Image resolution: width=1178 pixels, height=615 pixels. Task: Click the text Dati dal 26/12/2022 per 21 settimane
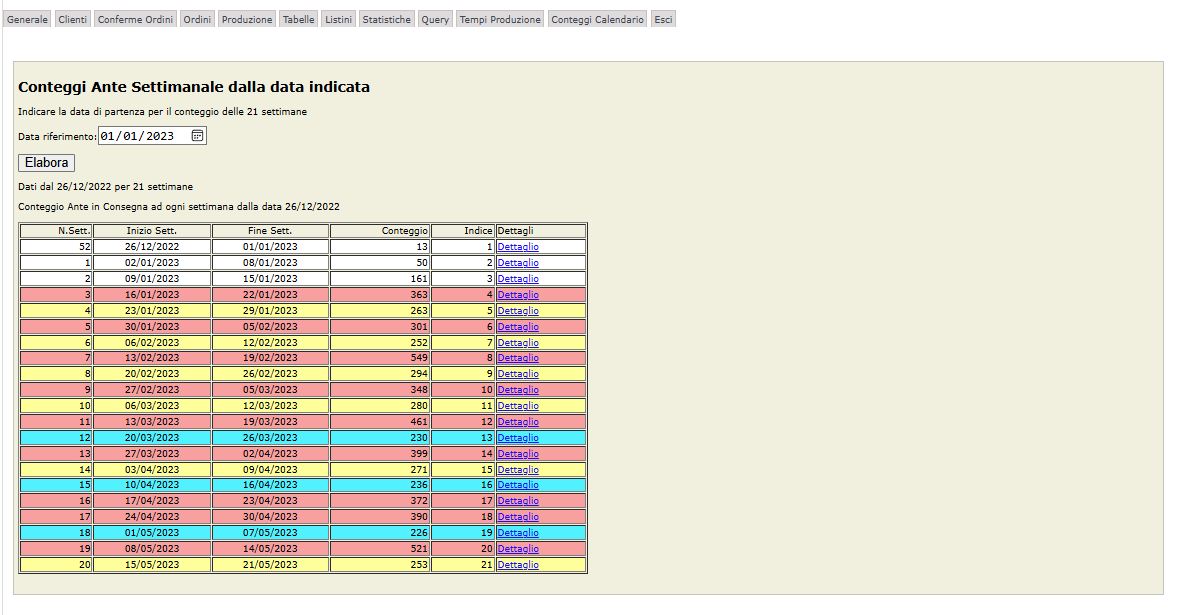(x=105, y=187)
